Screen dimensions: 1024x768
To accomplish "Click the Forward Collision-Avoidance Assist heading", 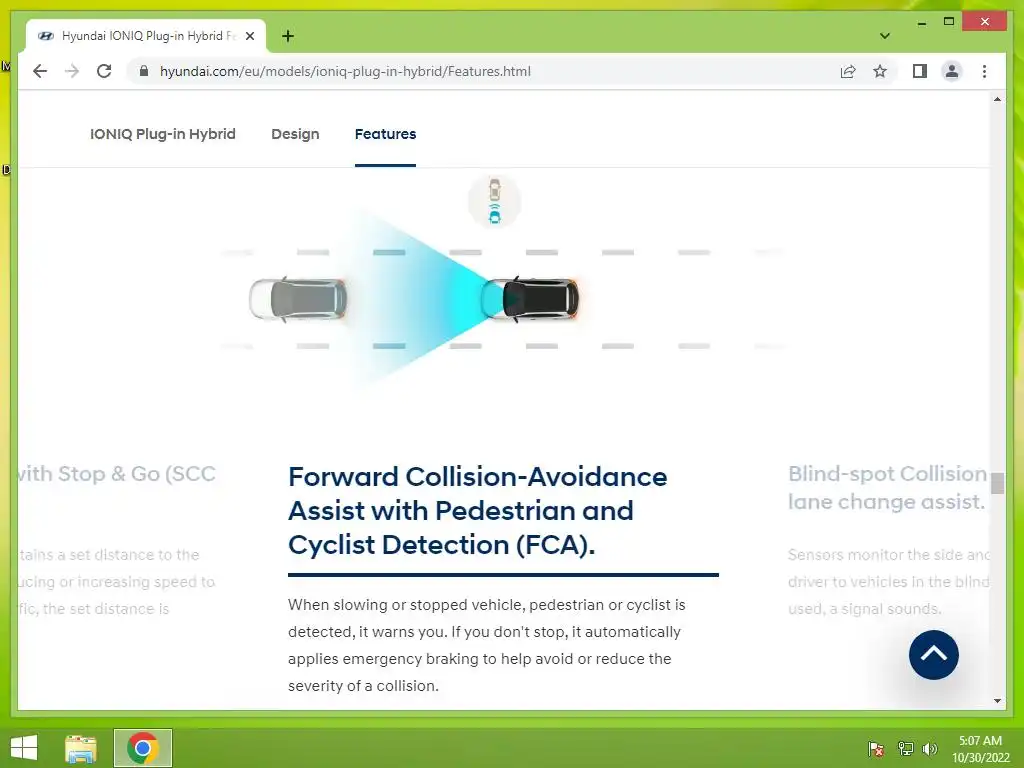I will pos(477,511).
